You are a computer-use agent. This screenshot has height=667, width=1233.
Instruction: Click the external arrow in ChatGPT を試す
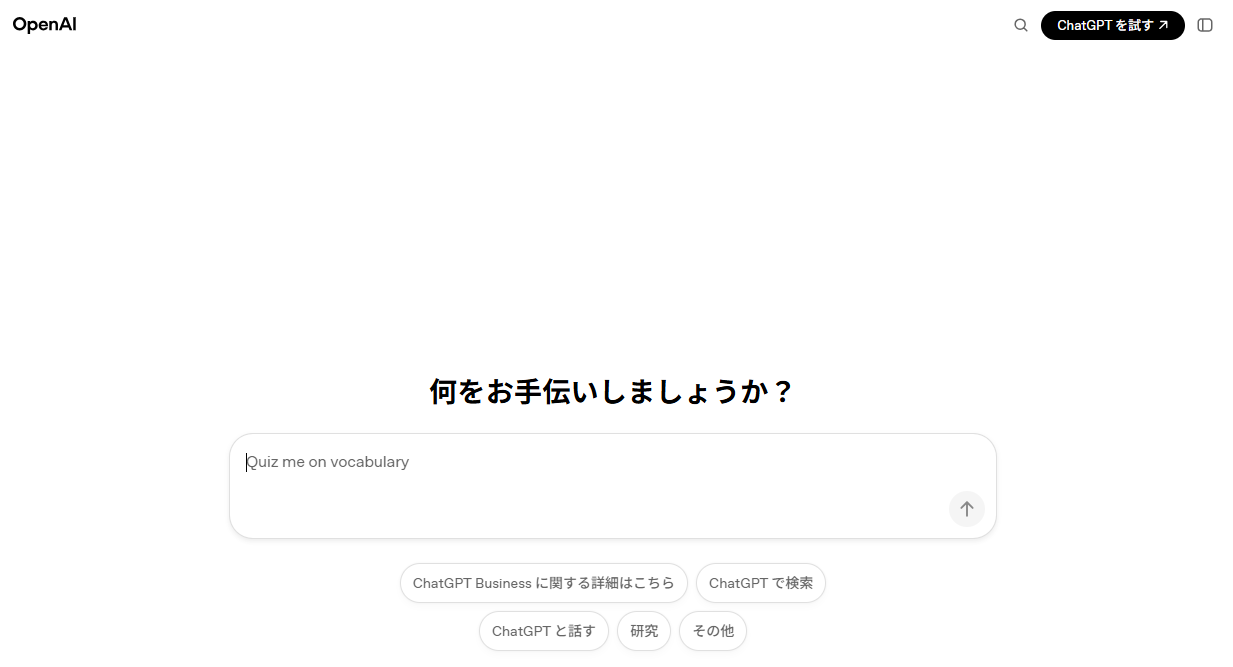click(1163, 25)
